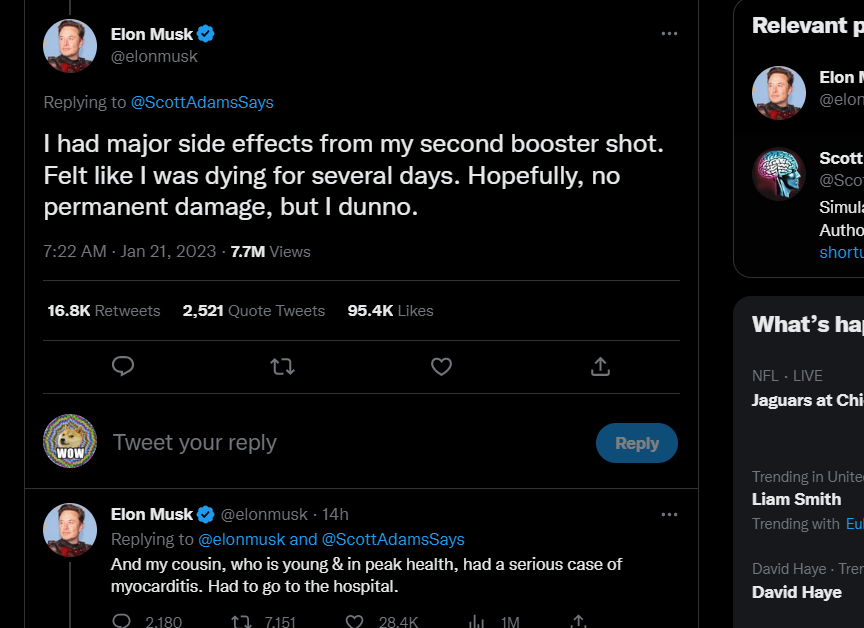Retweet the myocarditis reply tweet
Viewport: 864px width, 628px height.
point(241,621)
